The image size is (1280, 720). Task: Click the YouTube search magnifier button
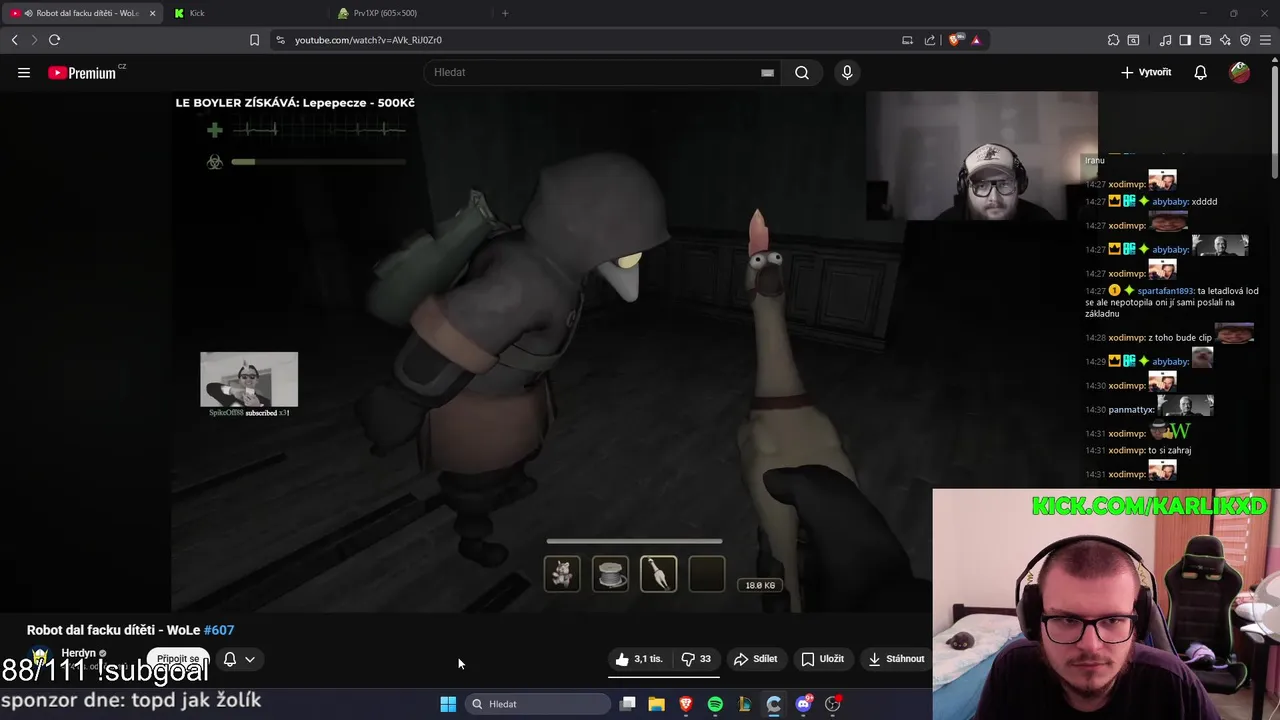coord(802,72)
